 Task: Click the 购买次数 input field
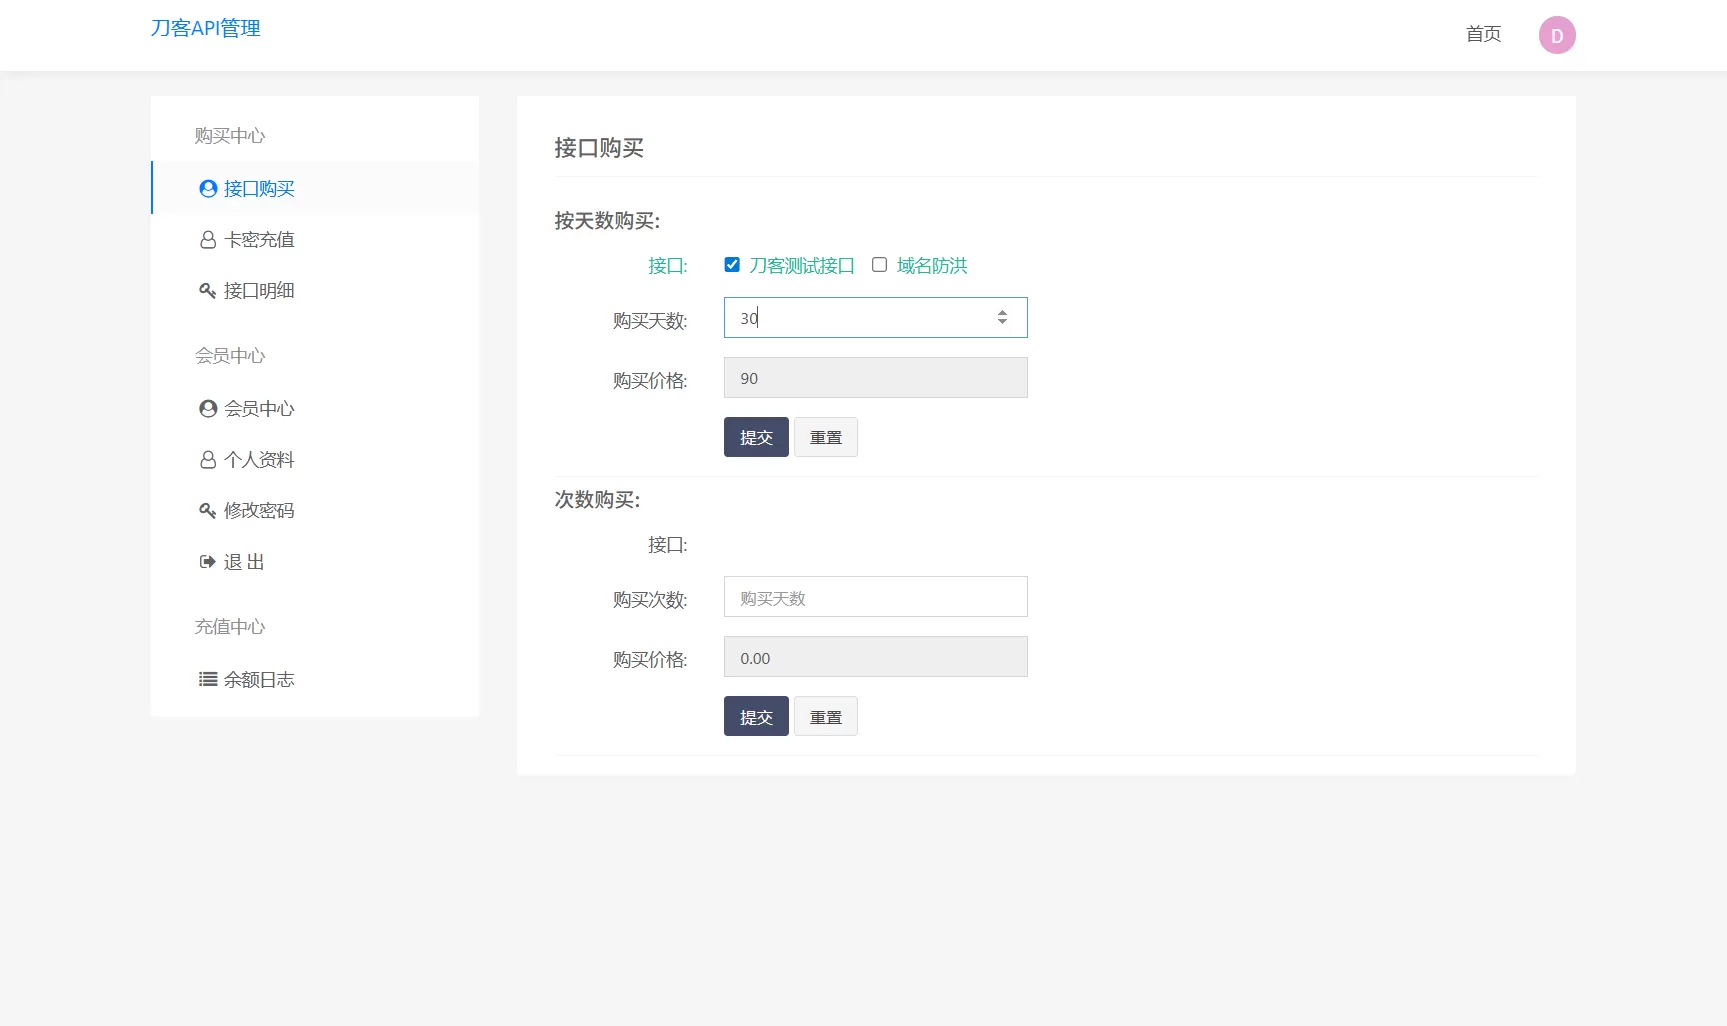pos(875,596)
